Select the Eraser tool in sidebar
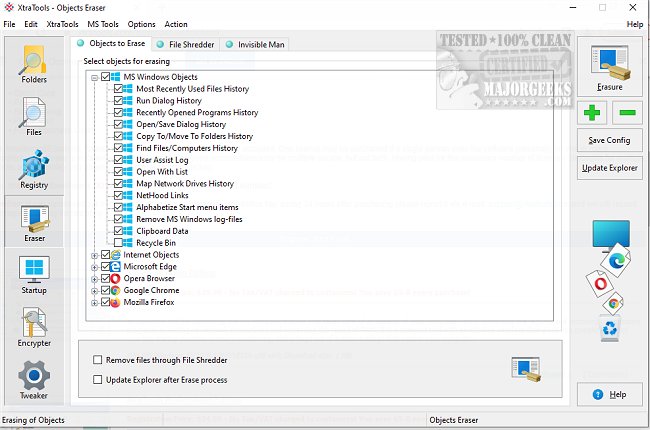This screenshot has height=430, width=650. [34, 222]
